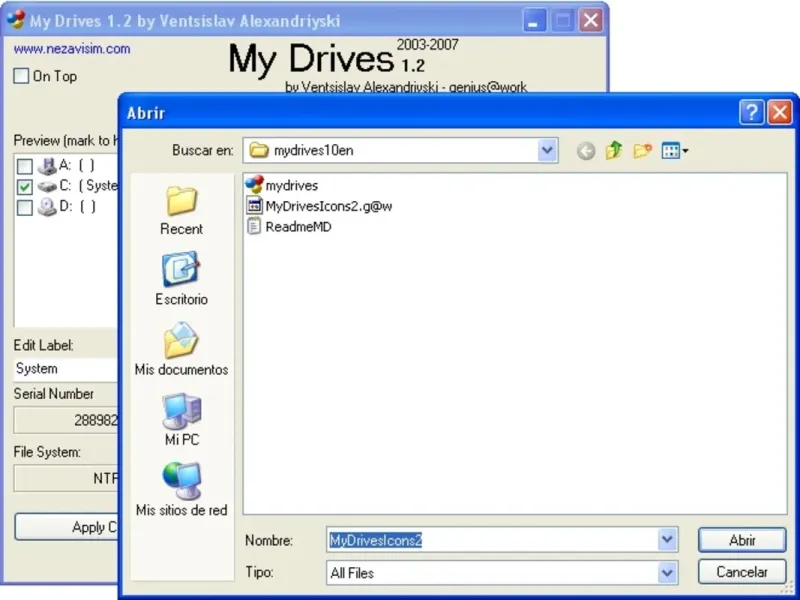Open the Recent places shortcut
The height and width of the screenshot is (600, 800).
(x=181, y=210)
